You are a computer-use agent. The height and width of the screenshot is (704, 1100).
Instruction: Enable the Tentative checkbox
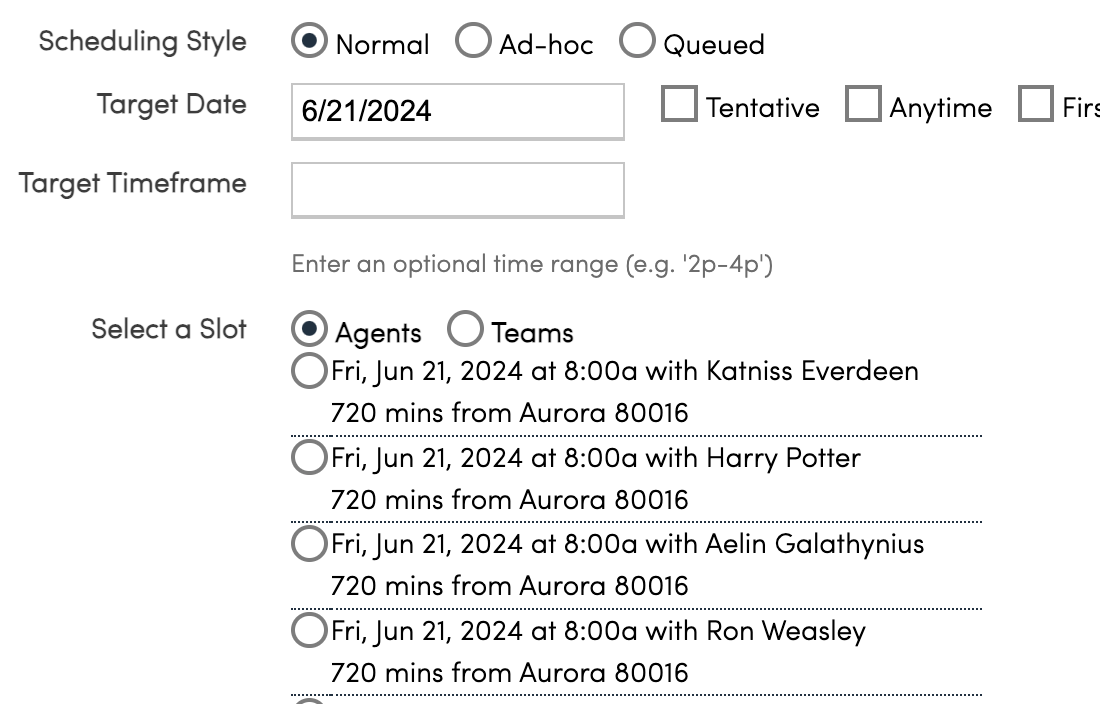(679, 105)
